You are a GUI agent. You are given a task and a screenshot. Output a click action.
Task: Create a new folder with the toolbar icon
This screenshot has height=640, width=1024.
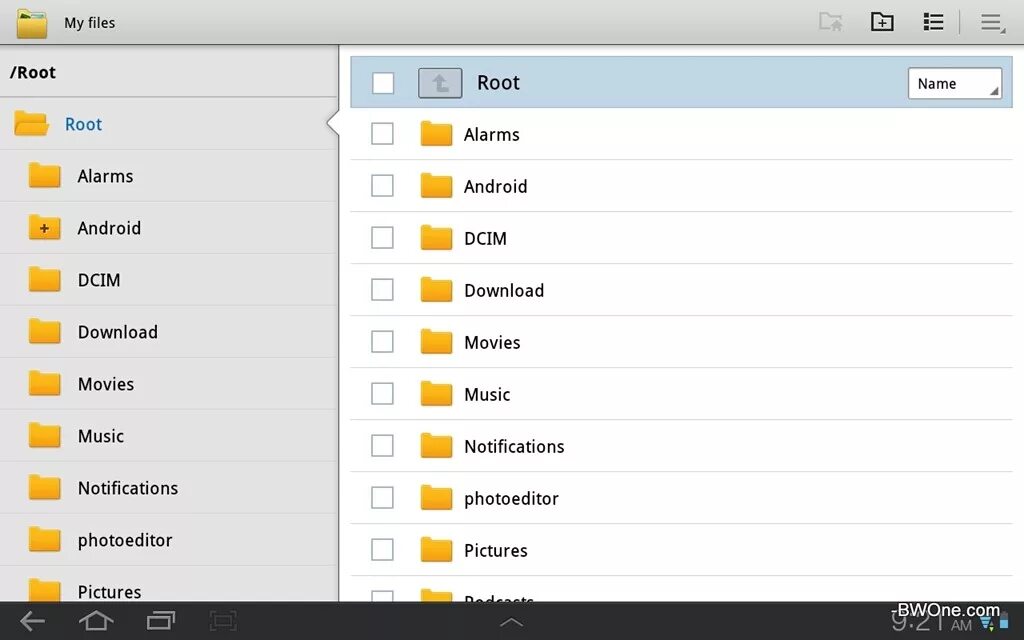[x=882, y=22]
